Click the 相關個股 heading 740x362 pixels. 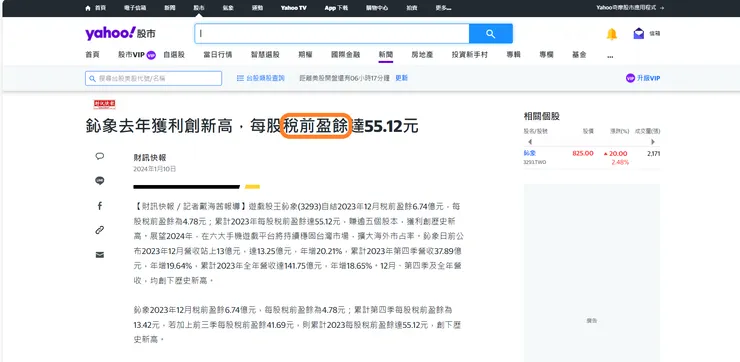pyautogui.click(x=541, y=116)
